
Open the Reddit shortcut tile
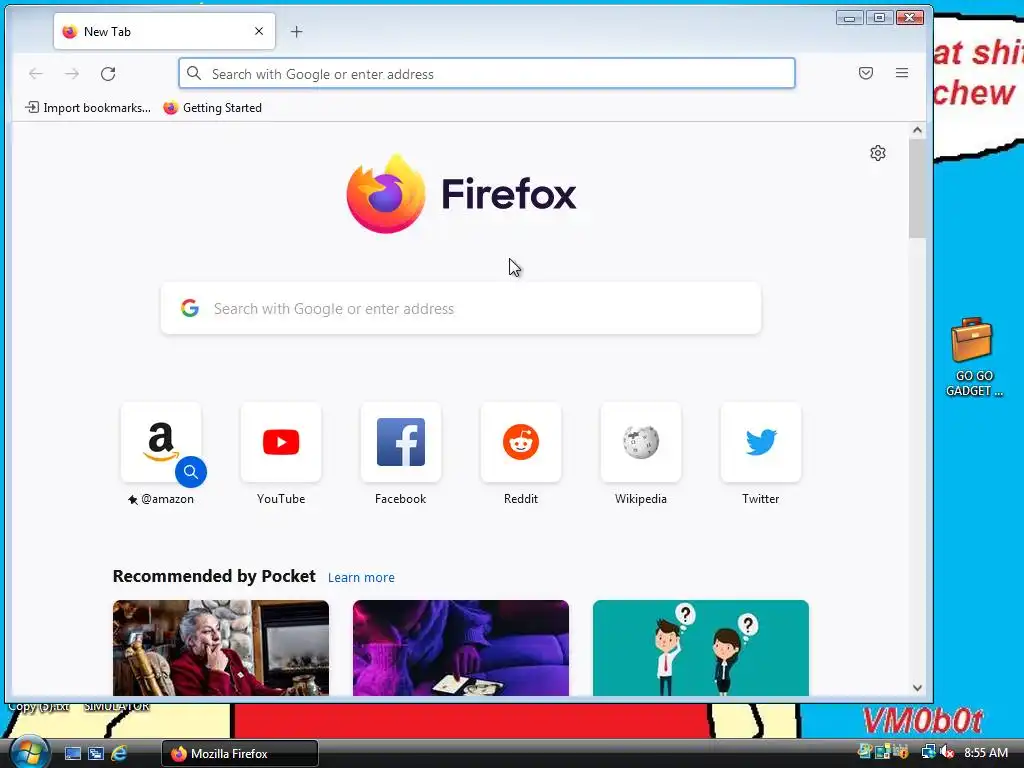521,443
